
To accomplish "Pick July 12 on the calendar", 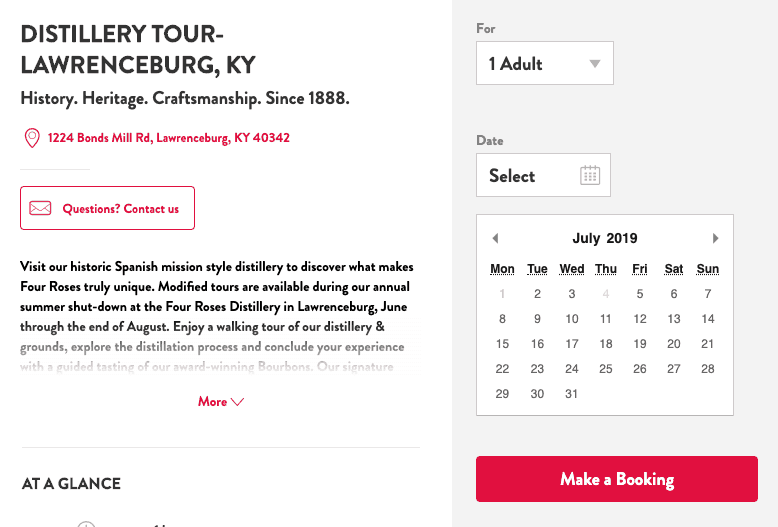I will click(640, 319).
